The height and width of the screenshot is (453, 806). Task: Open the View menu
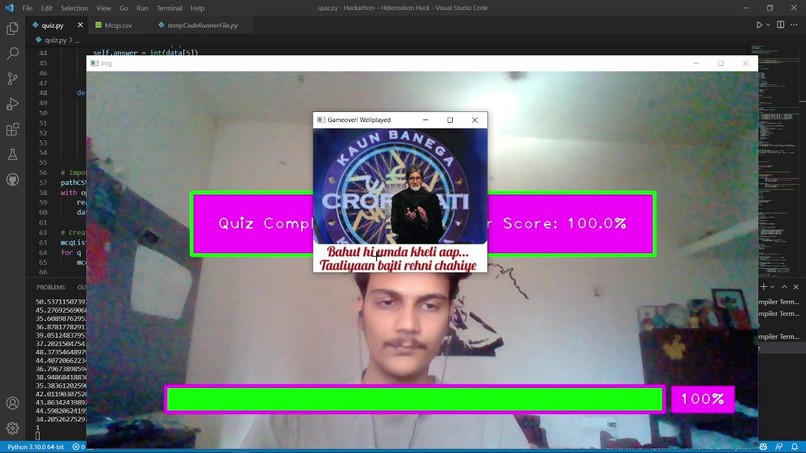[x=103, y=8]
